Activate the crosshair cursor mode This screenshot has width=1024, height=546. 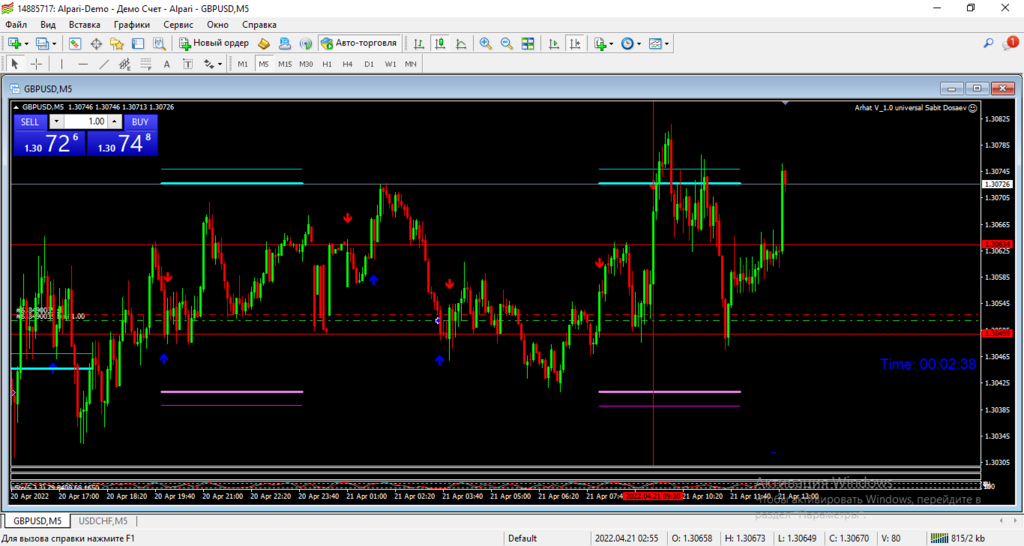37,64
